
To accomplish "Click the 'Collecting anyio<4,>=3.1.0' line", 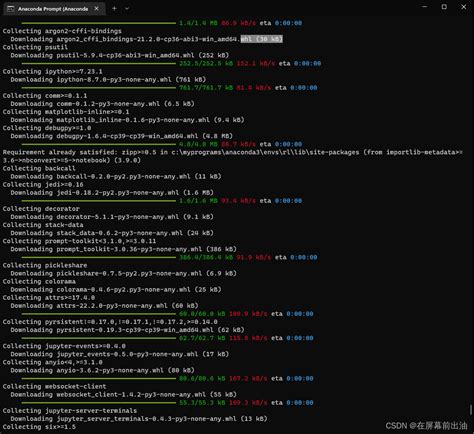I will pos(52,362).
